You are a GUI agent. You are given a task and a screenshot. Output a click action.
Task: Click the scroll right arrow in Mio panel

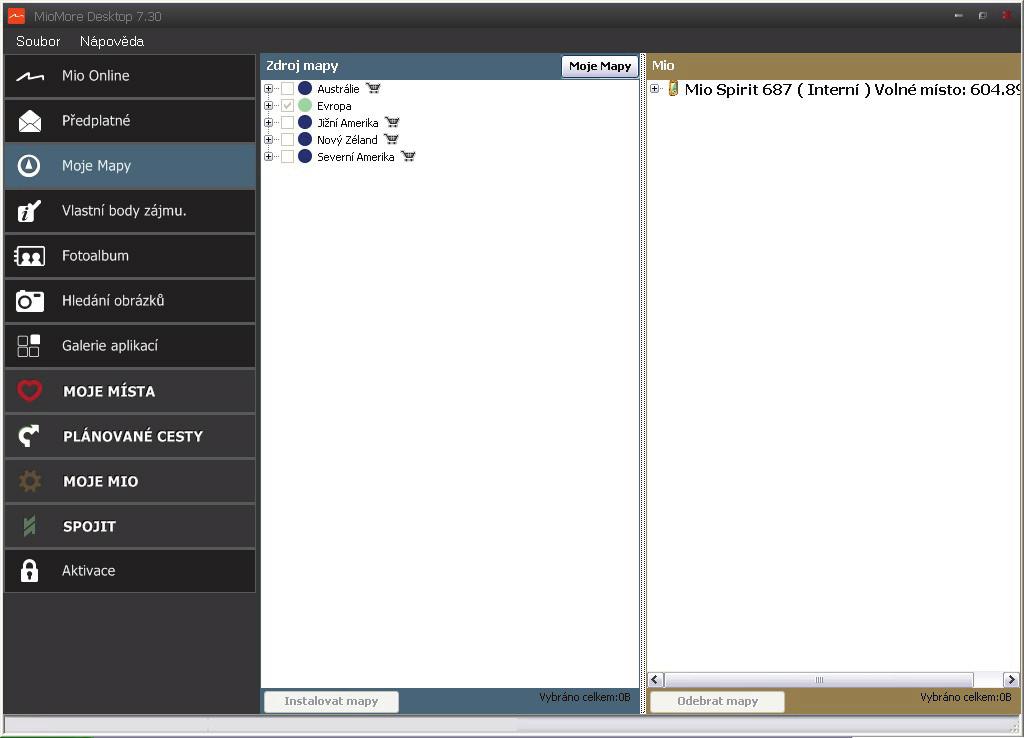1011,679
